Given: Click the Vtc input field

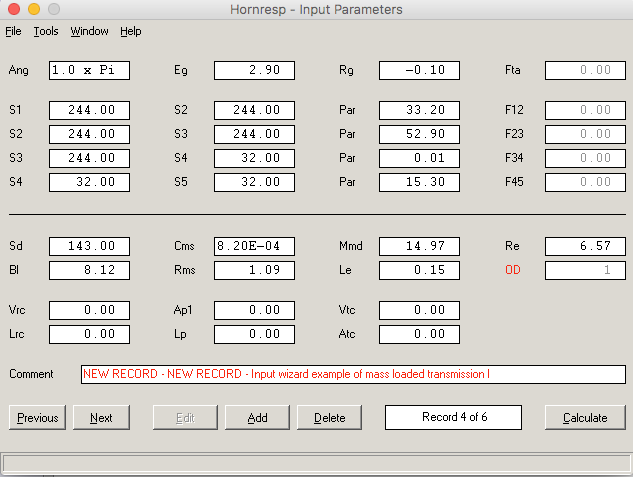Looking at the screenshot, I should tap(419, 310).
